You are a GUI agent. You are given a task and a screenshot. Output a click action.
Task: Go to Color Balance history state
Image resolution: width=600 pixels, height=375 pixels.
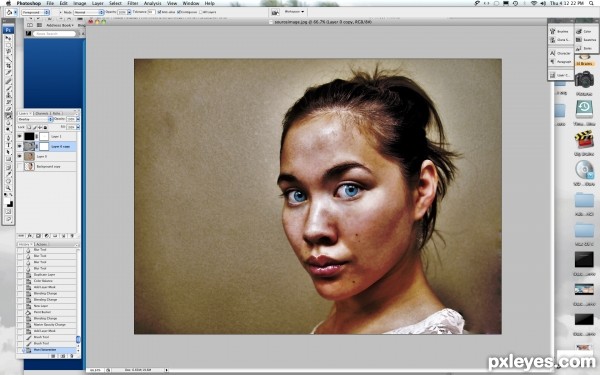[43, 281]
